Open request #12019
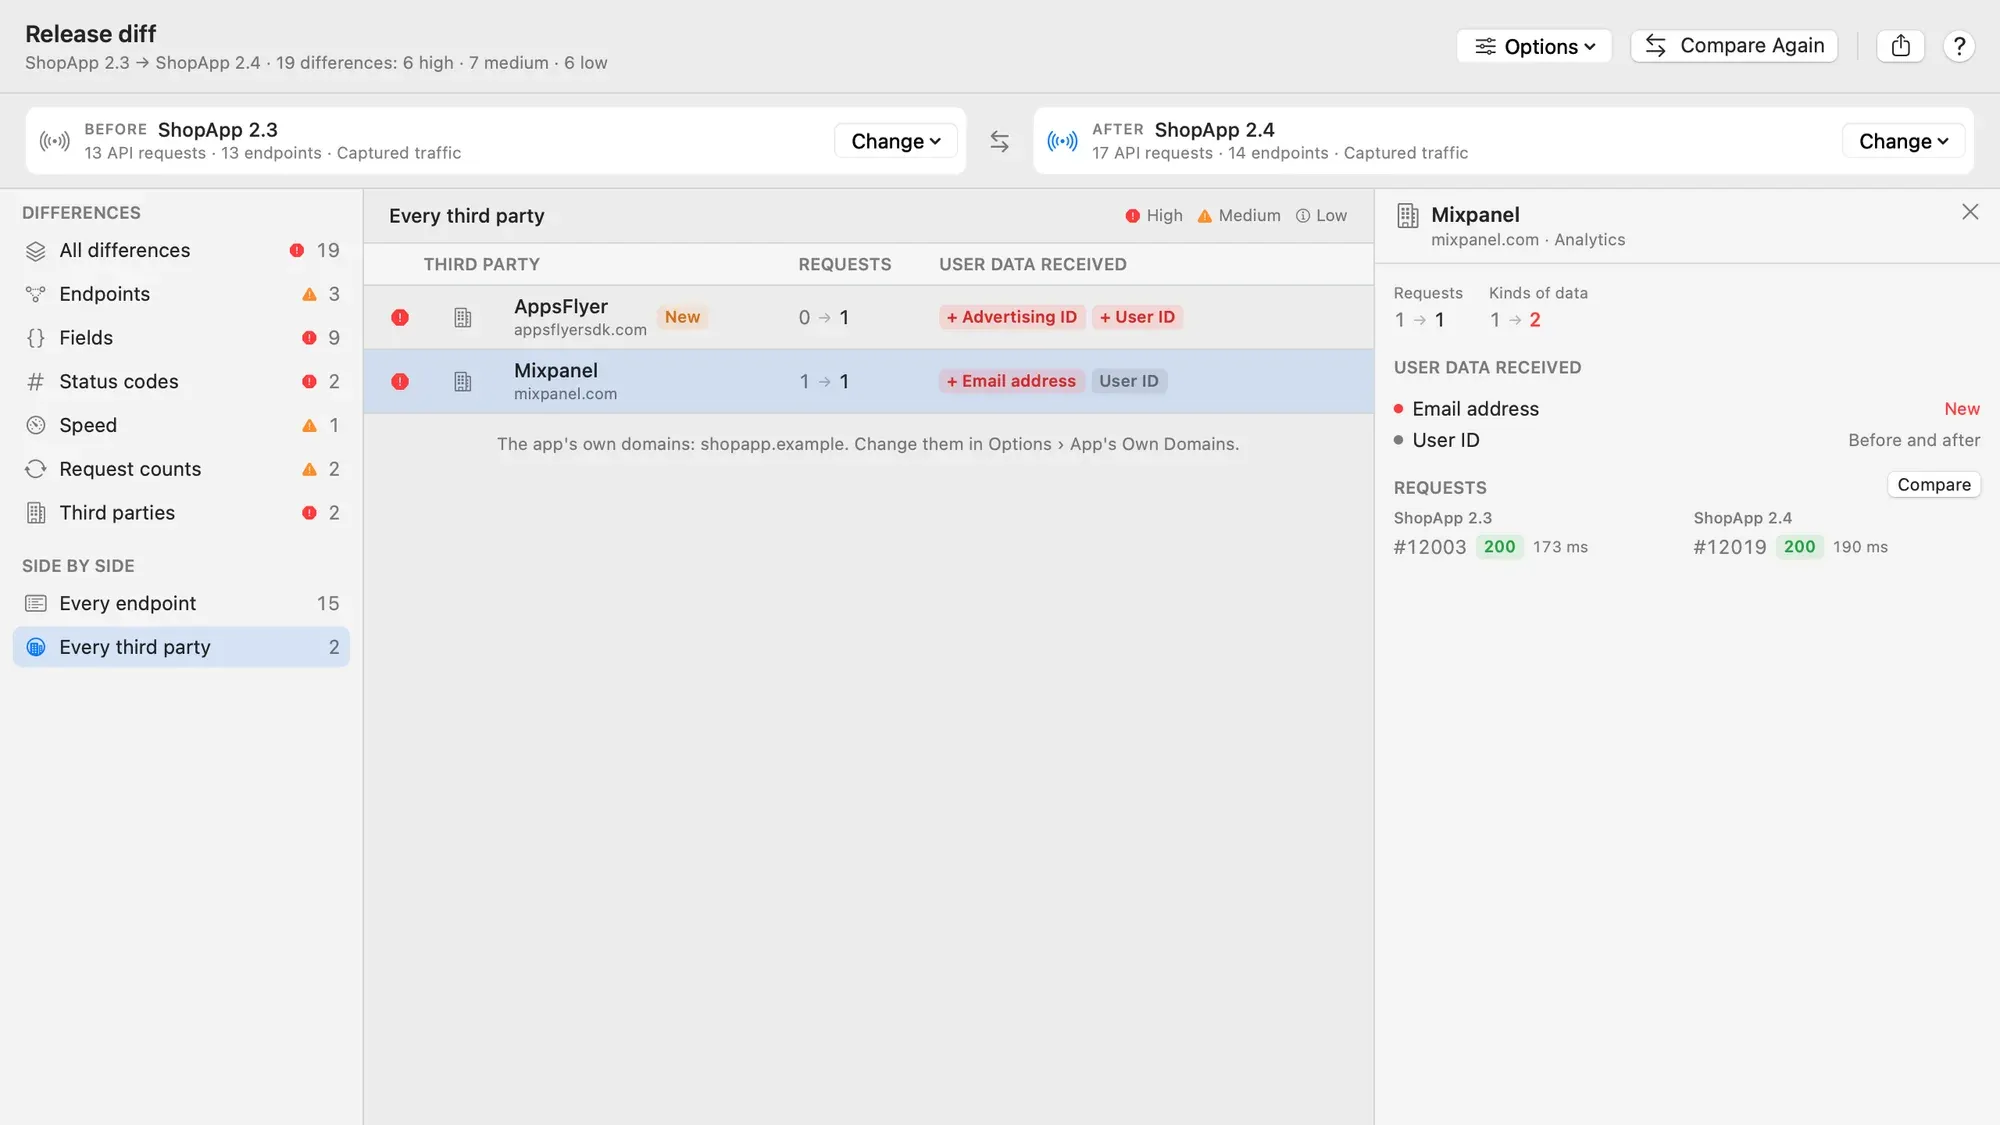This screenshot has height=1125, width=2000. tap(1791, 547)
